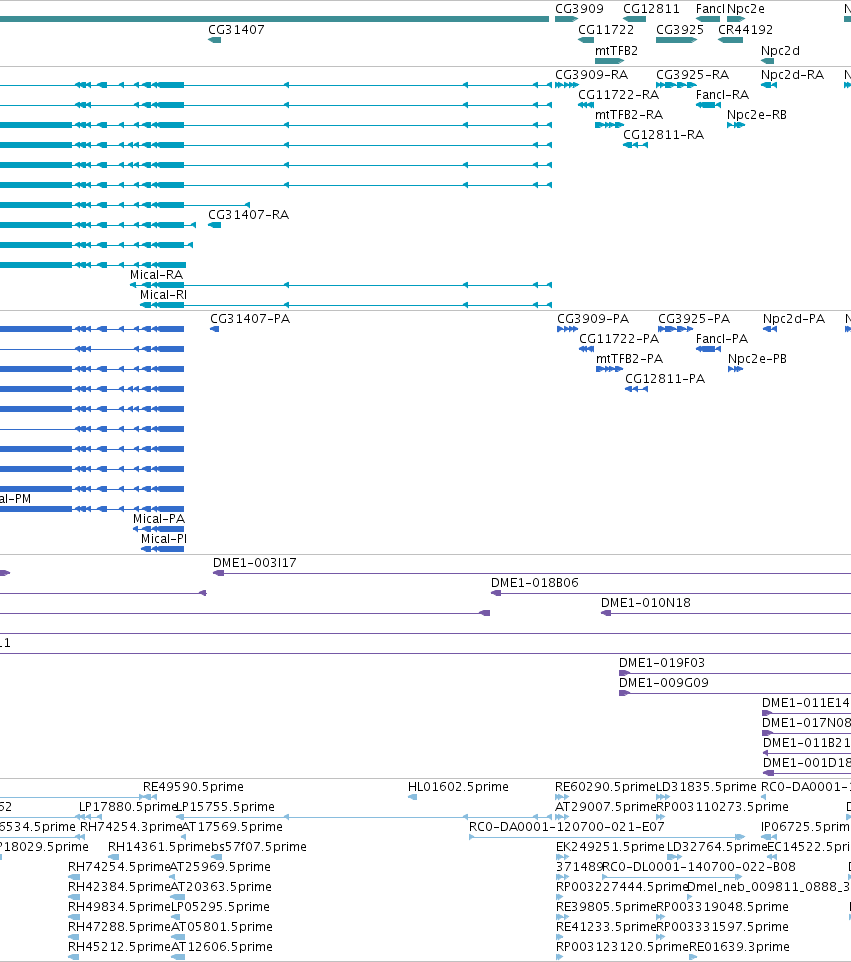Image resolution: width=851 pixels, height=962 pixels.
Task: Select the RE60290.5prime EST label
Action: click(606, 787)
